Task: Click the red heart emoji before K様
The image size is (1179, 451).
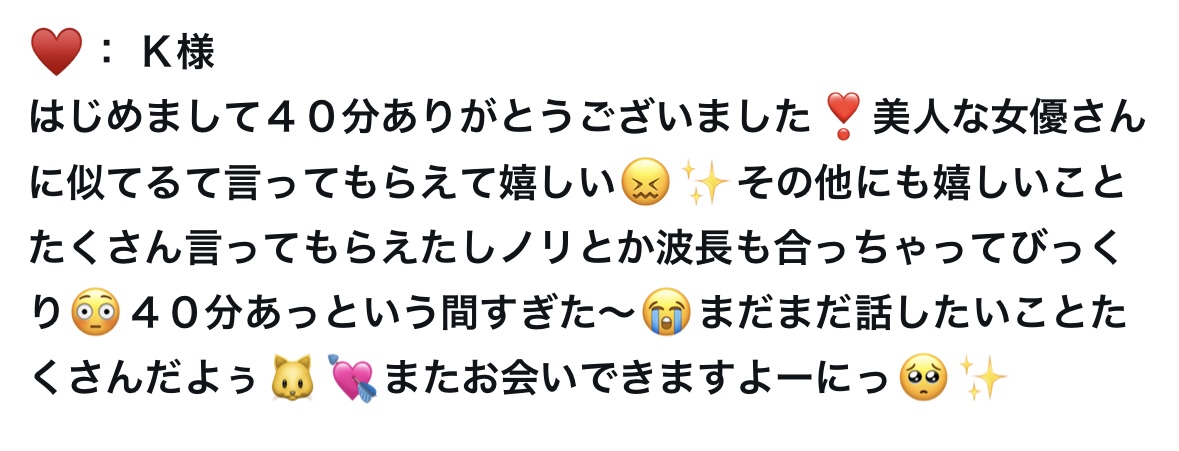Action: coord(56,53)
